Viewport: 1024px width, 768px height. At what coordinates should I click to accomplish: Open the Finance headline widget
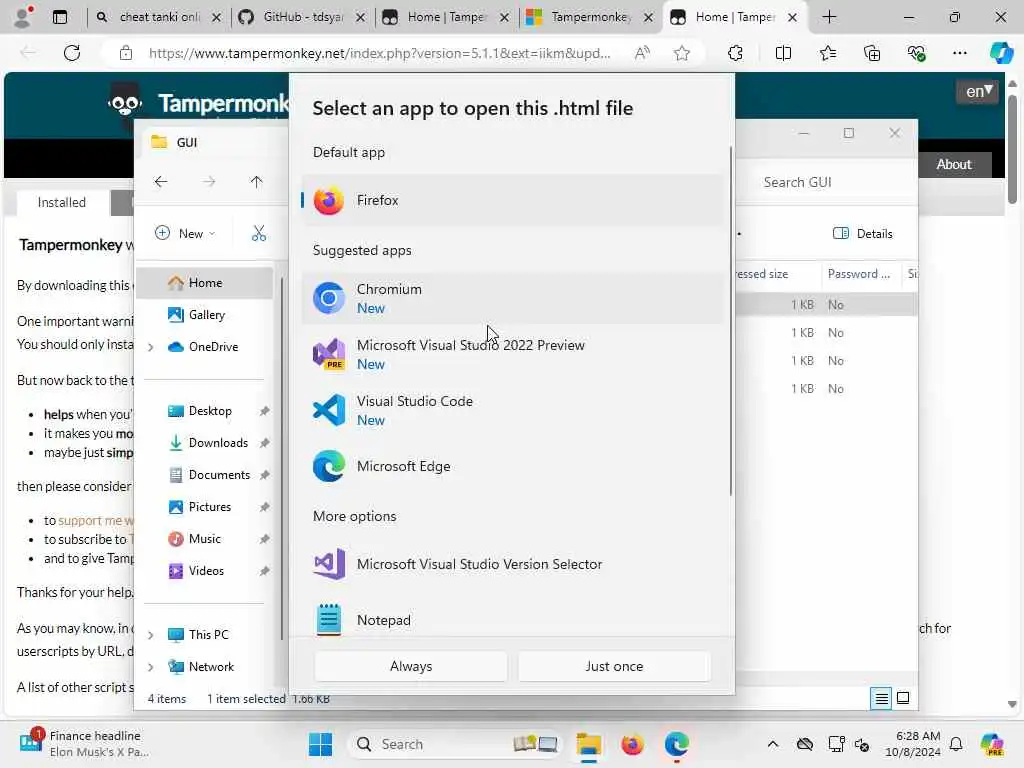click(84, 744)
